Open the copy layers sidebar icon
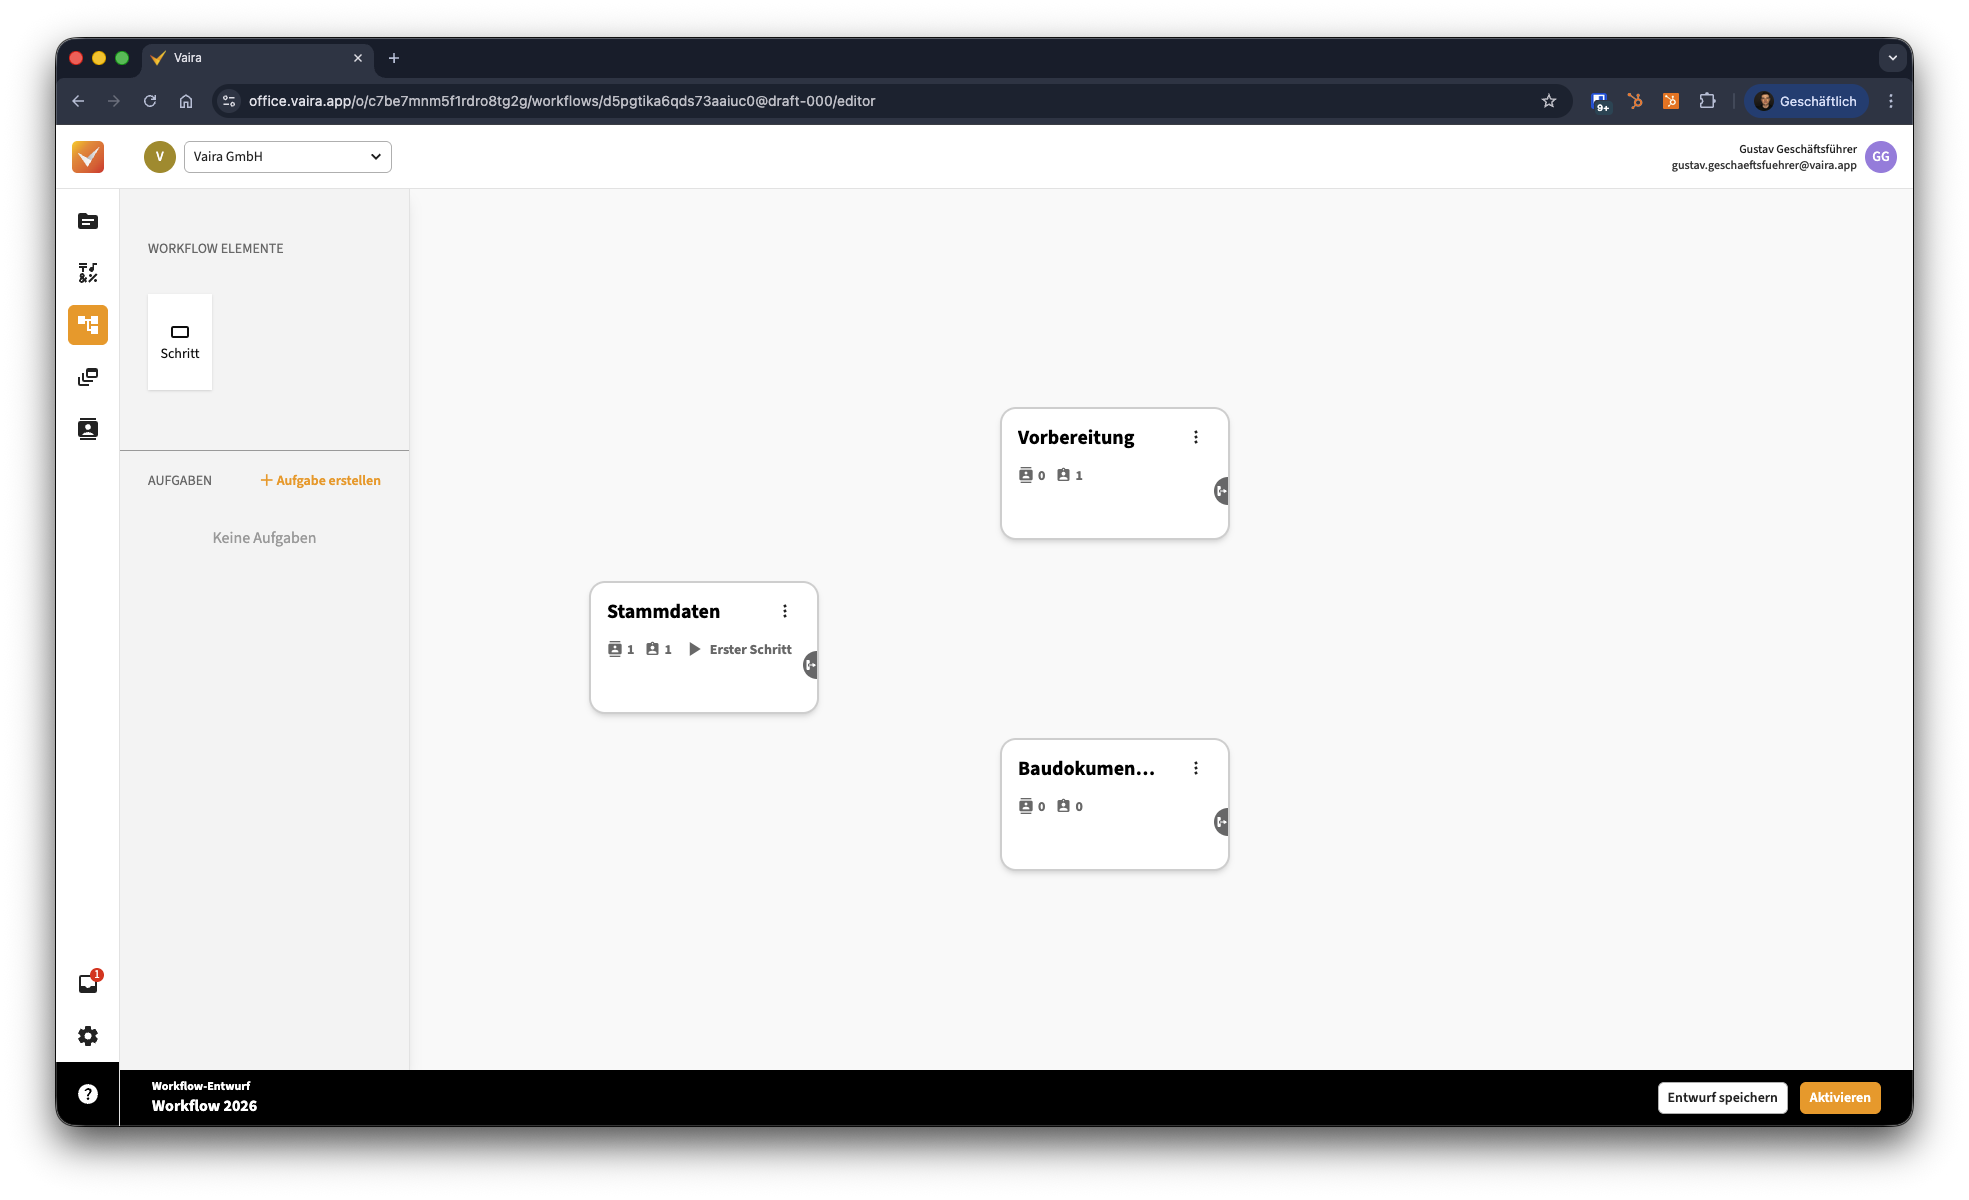 pos(88,377)
